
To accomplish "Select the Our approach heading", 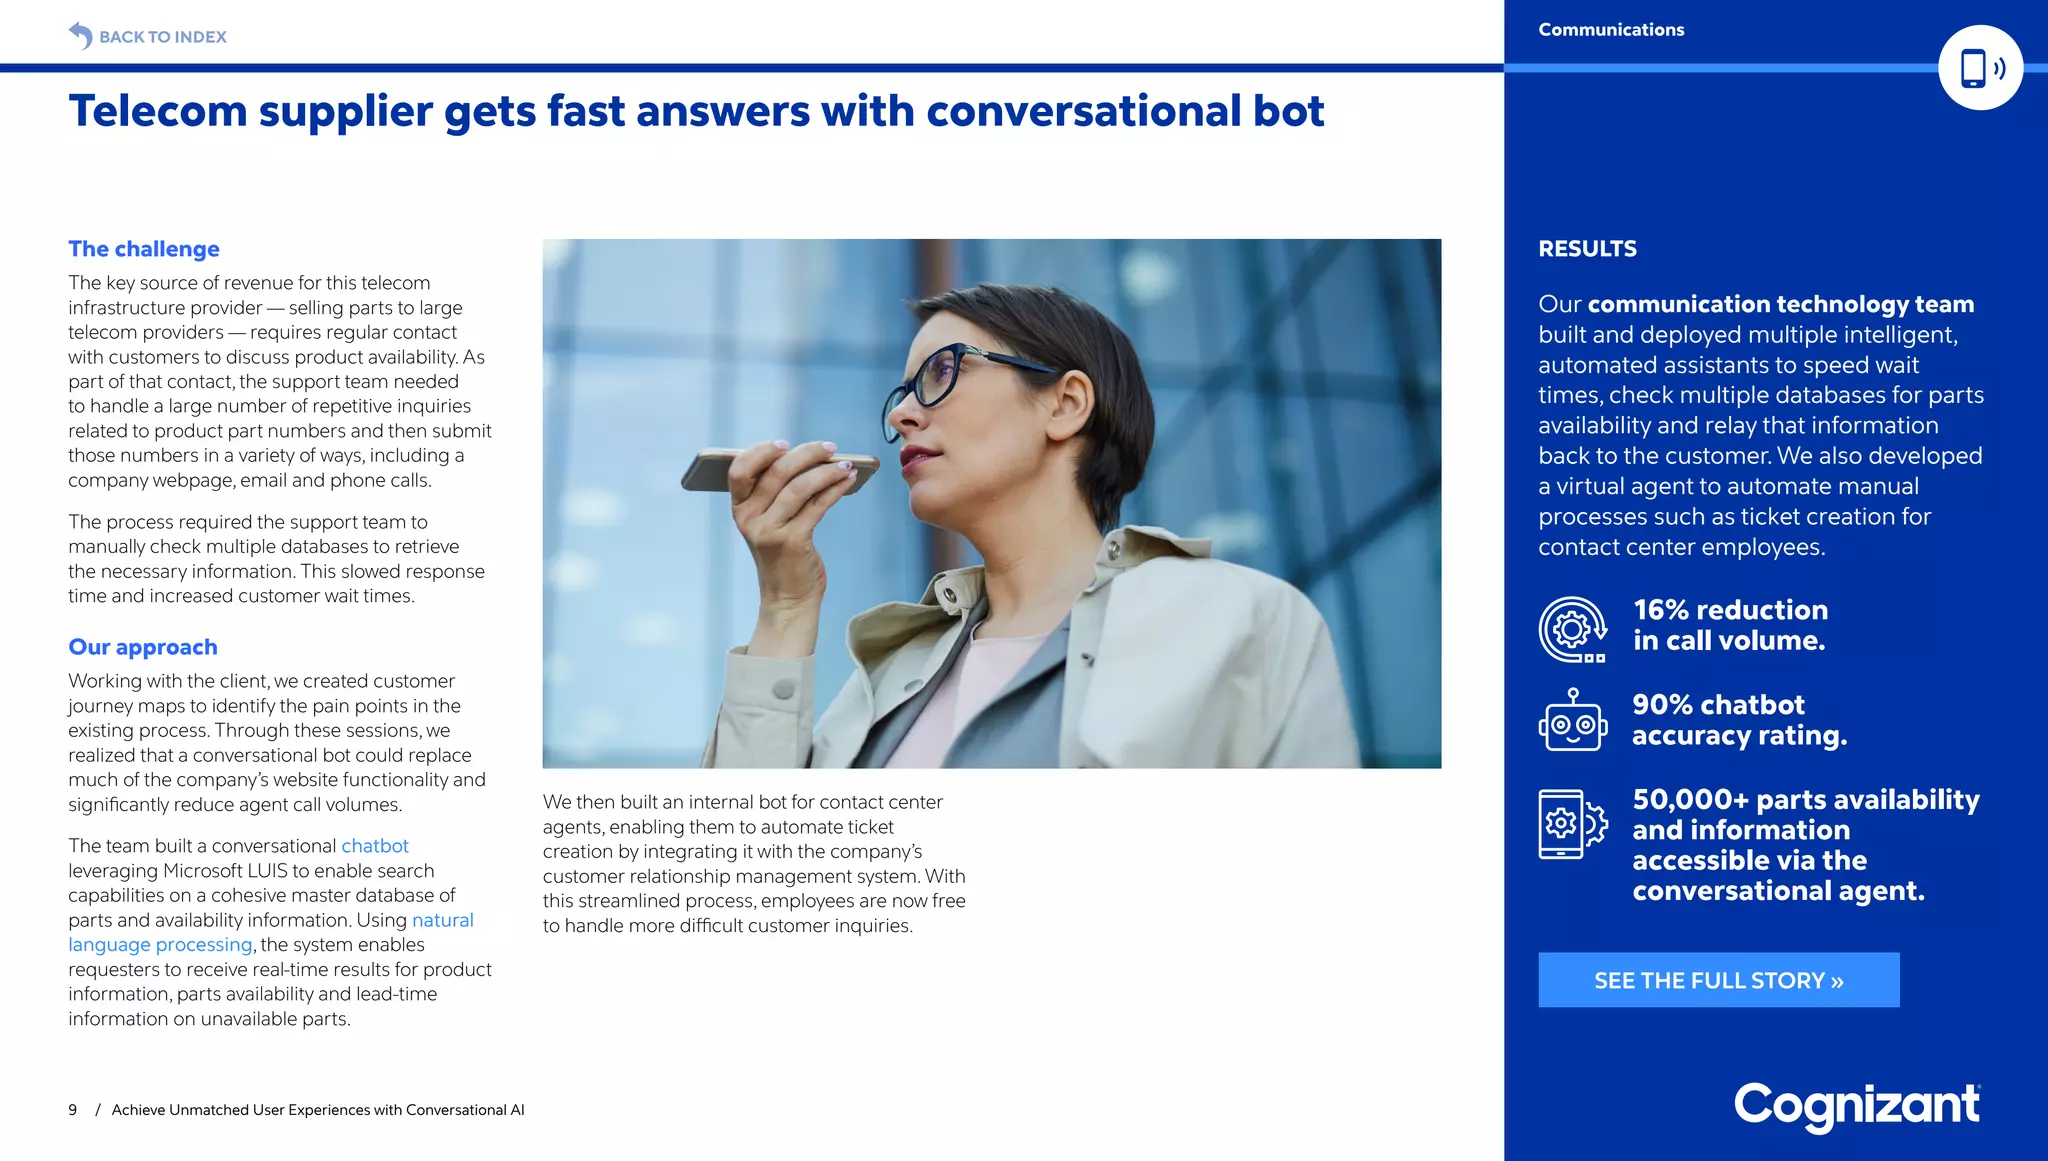I will point(143,647).
